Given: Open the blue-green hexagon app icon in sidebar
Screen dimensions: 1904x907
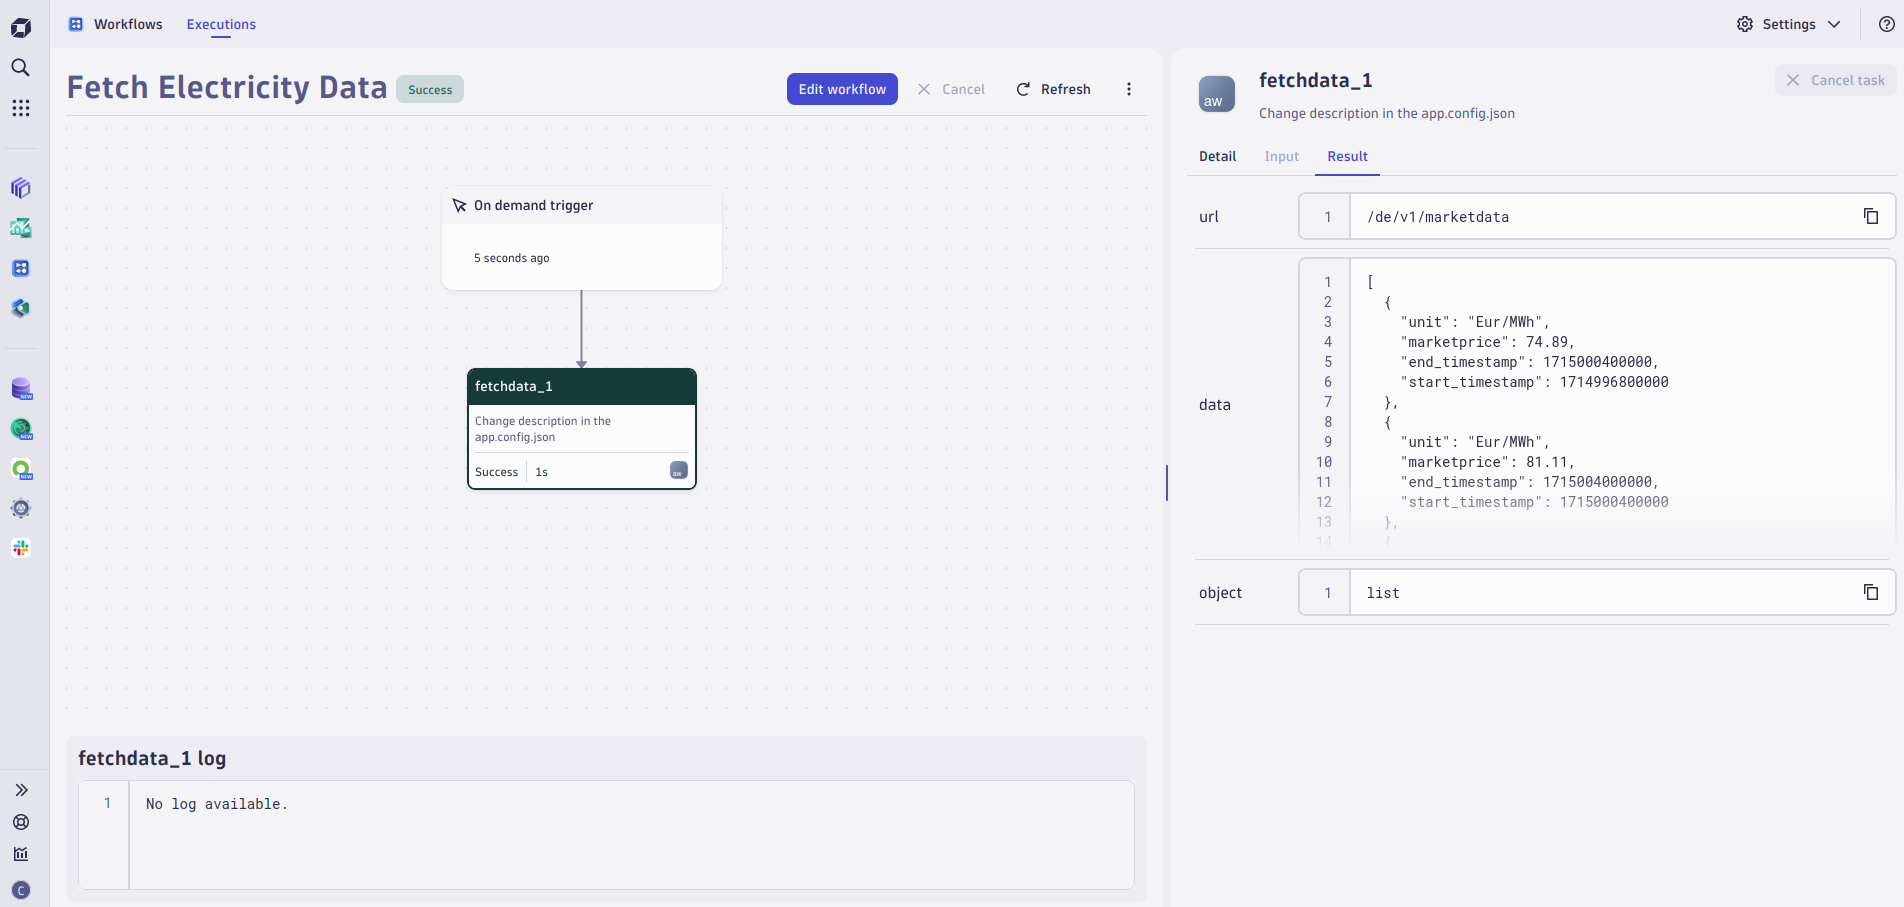Looking at the screenshot, I should click(20, 308).
